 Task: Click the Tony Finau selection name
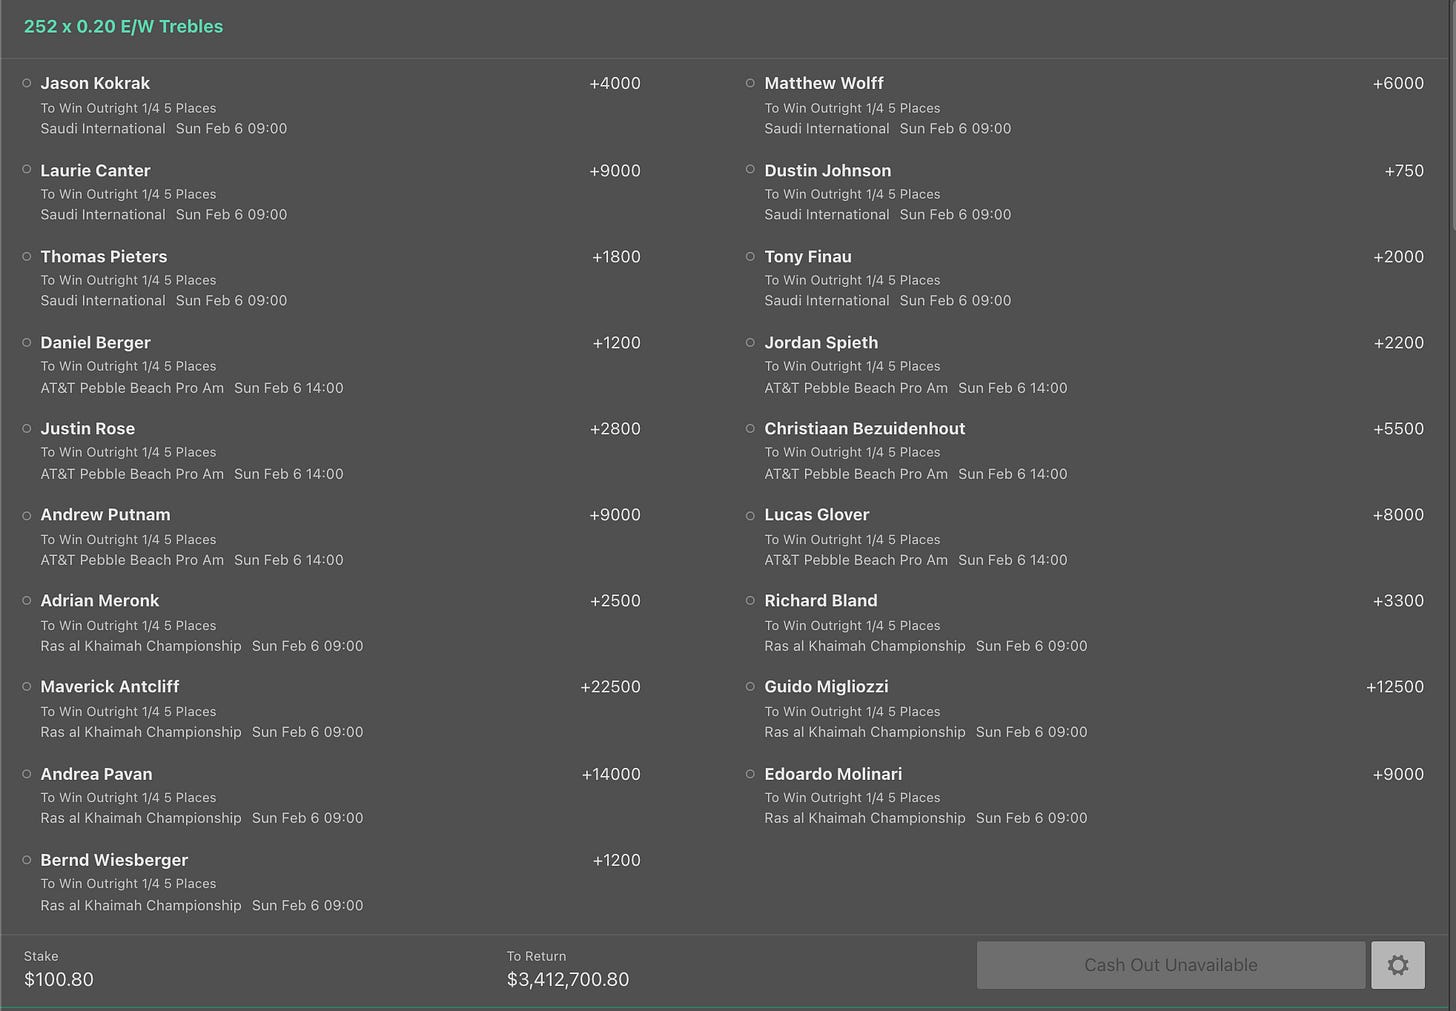click(808, 256)
